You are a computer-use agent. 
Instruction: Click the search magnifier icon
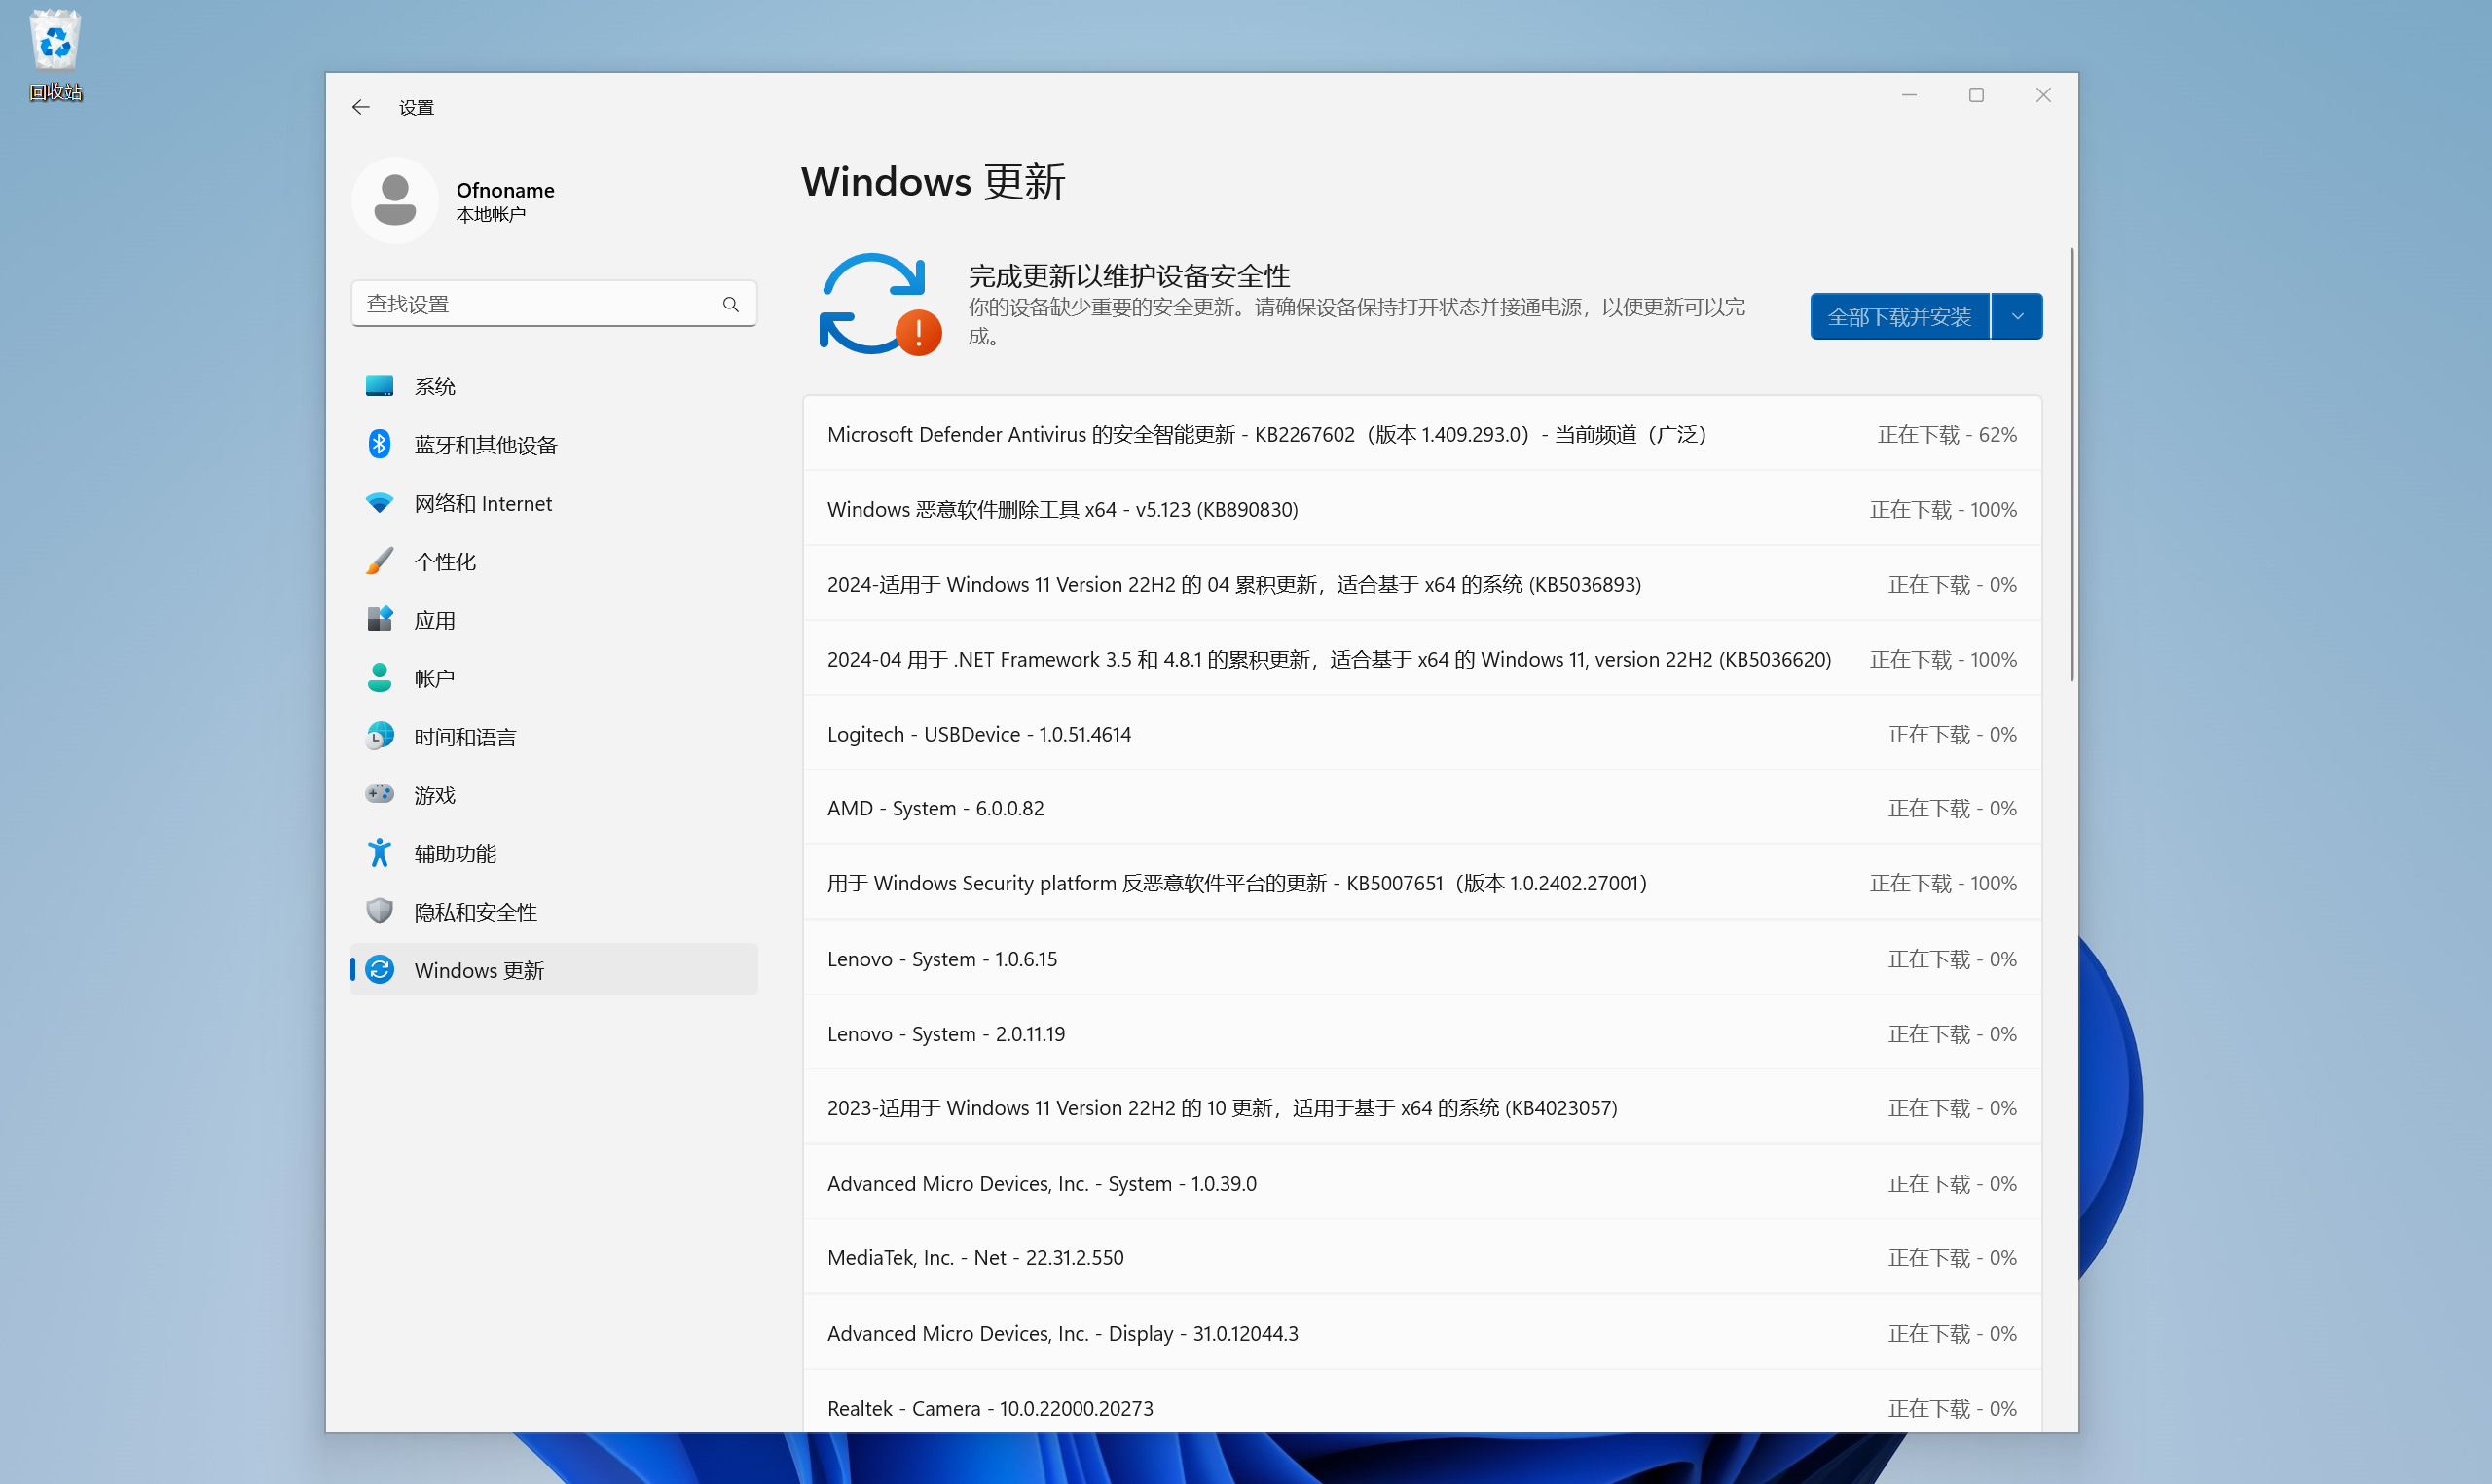tap(731, 304)
